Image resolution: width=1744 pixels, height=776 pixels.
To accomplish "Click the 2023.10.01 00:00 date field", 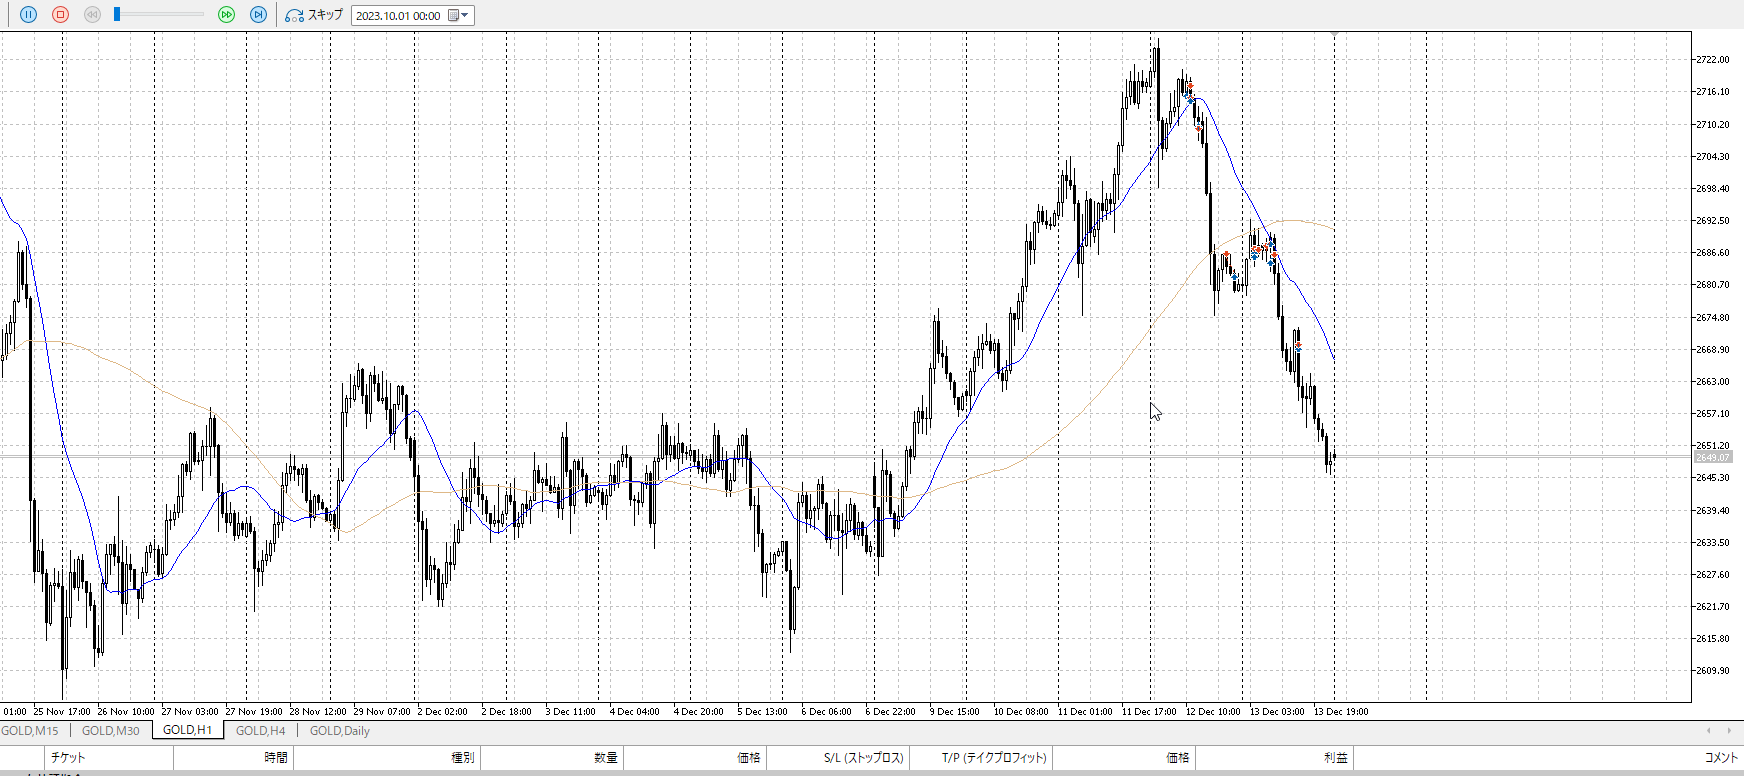I will point(398,16).
